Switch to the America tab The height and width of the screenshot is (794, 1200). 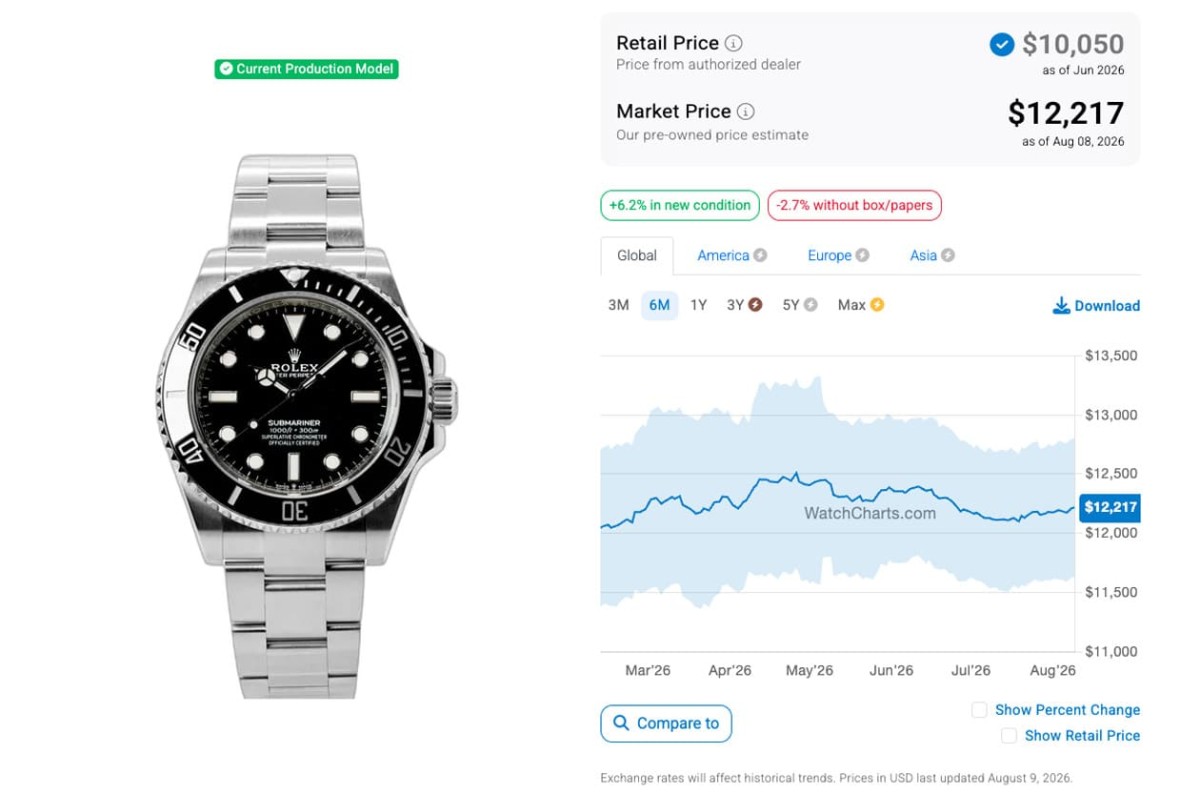723,256
